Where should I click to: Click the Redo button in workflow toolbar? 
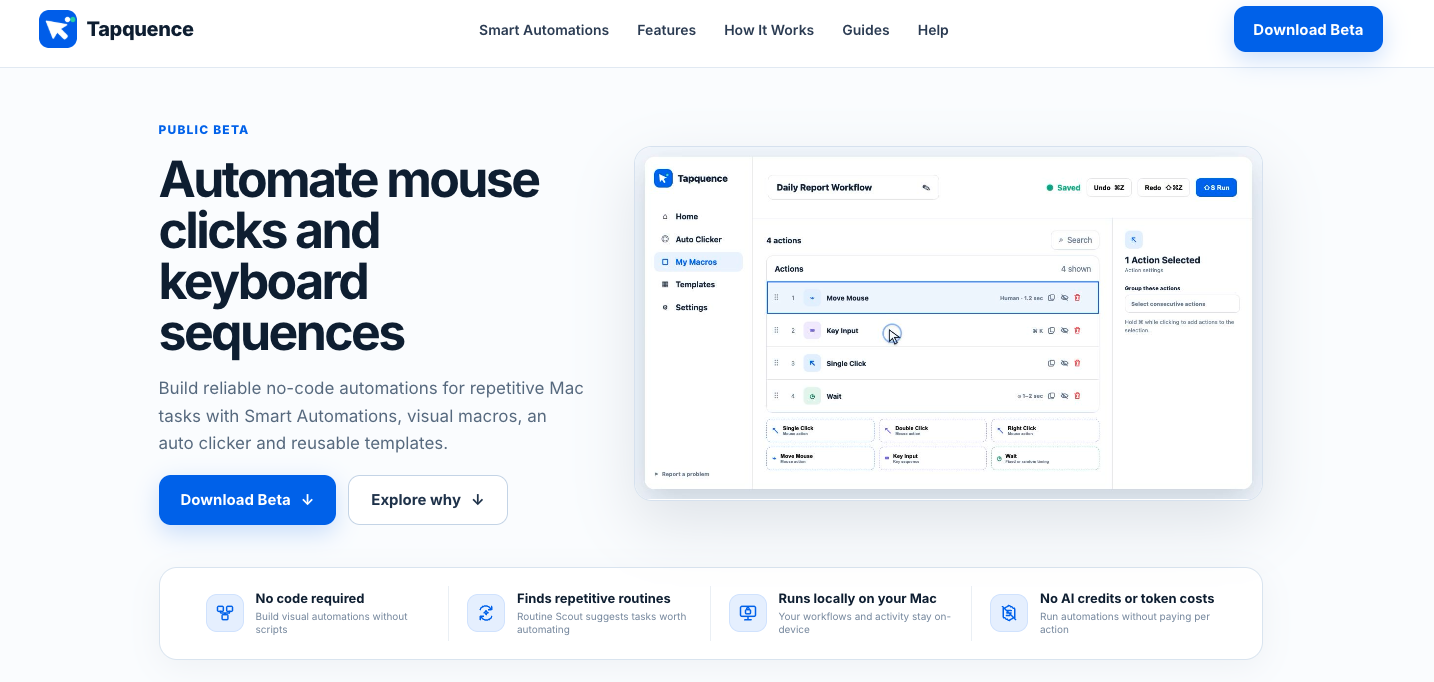click(x=1163, y=187)
